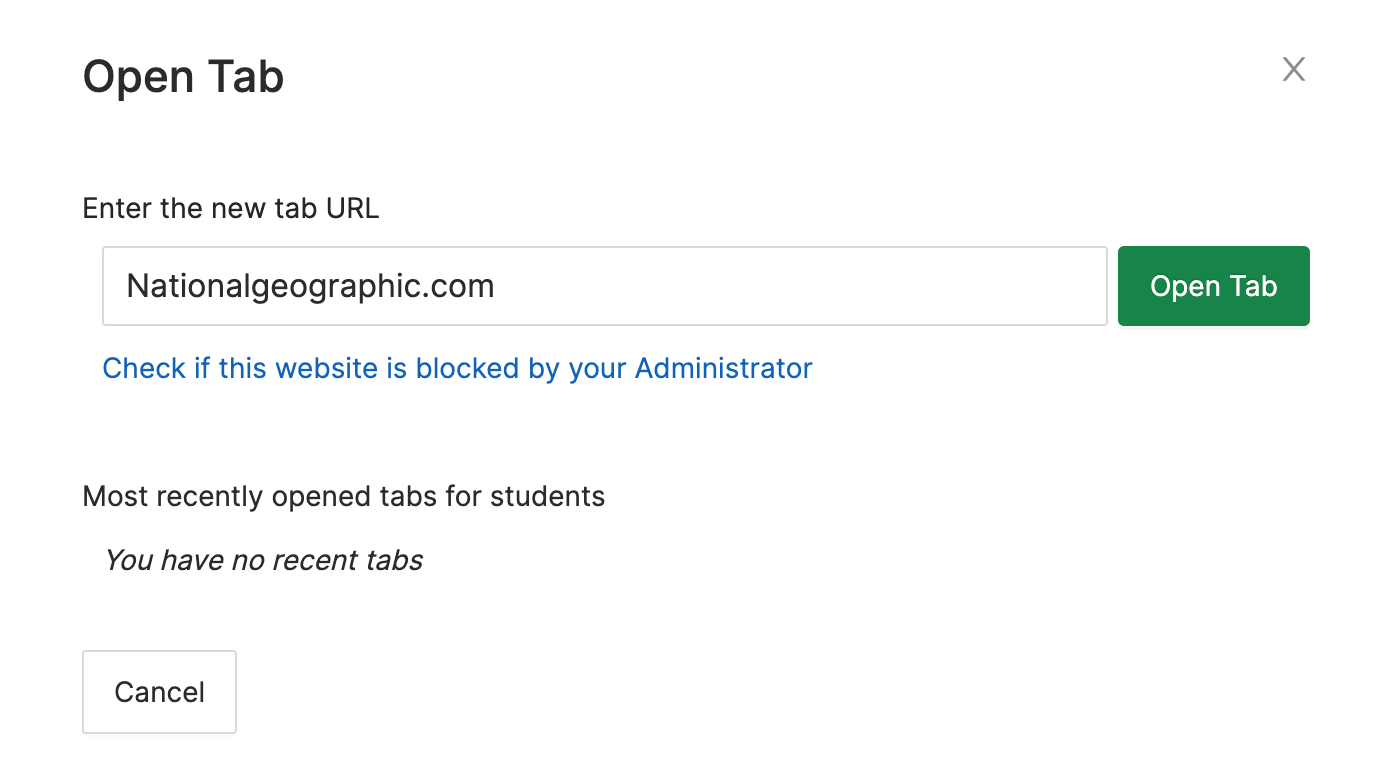1392x782 pixels.
Task: Click the 'You have no recent tabs' message
Action: tap(264, 560)
